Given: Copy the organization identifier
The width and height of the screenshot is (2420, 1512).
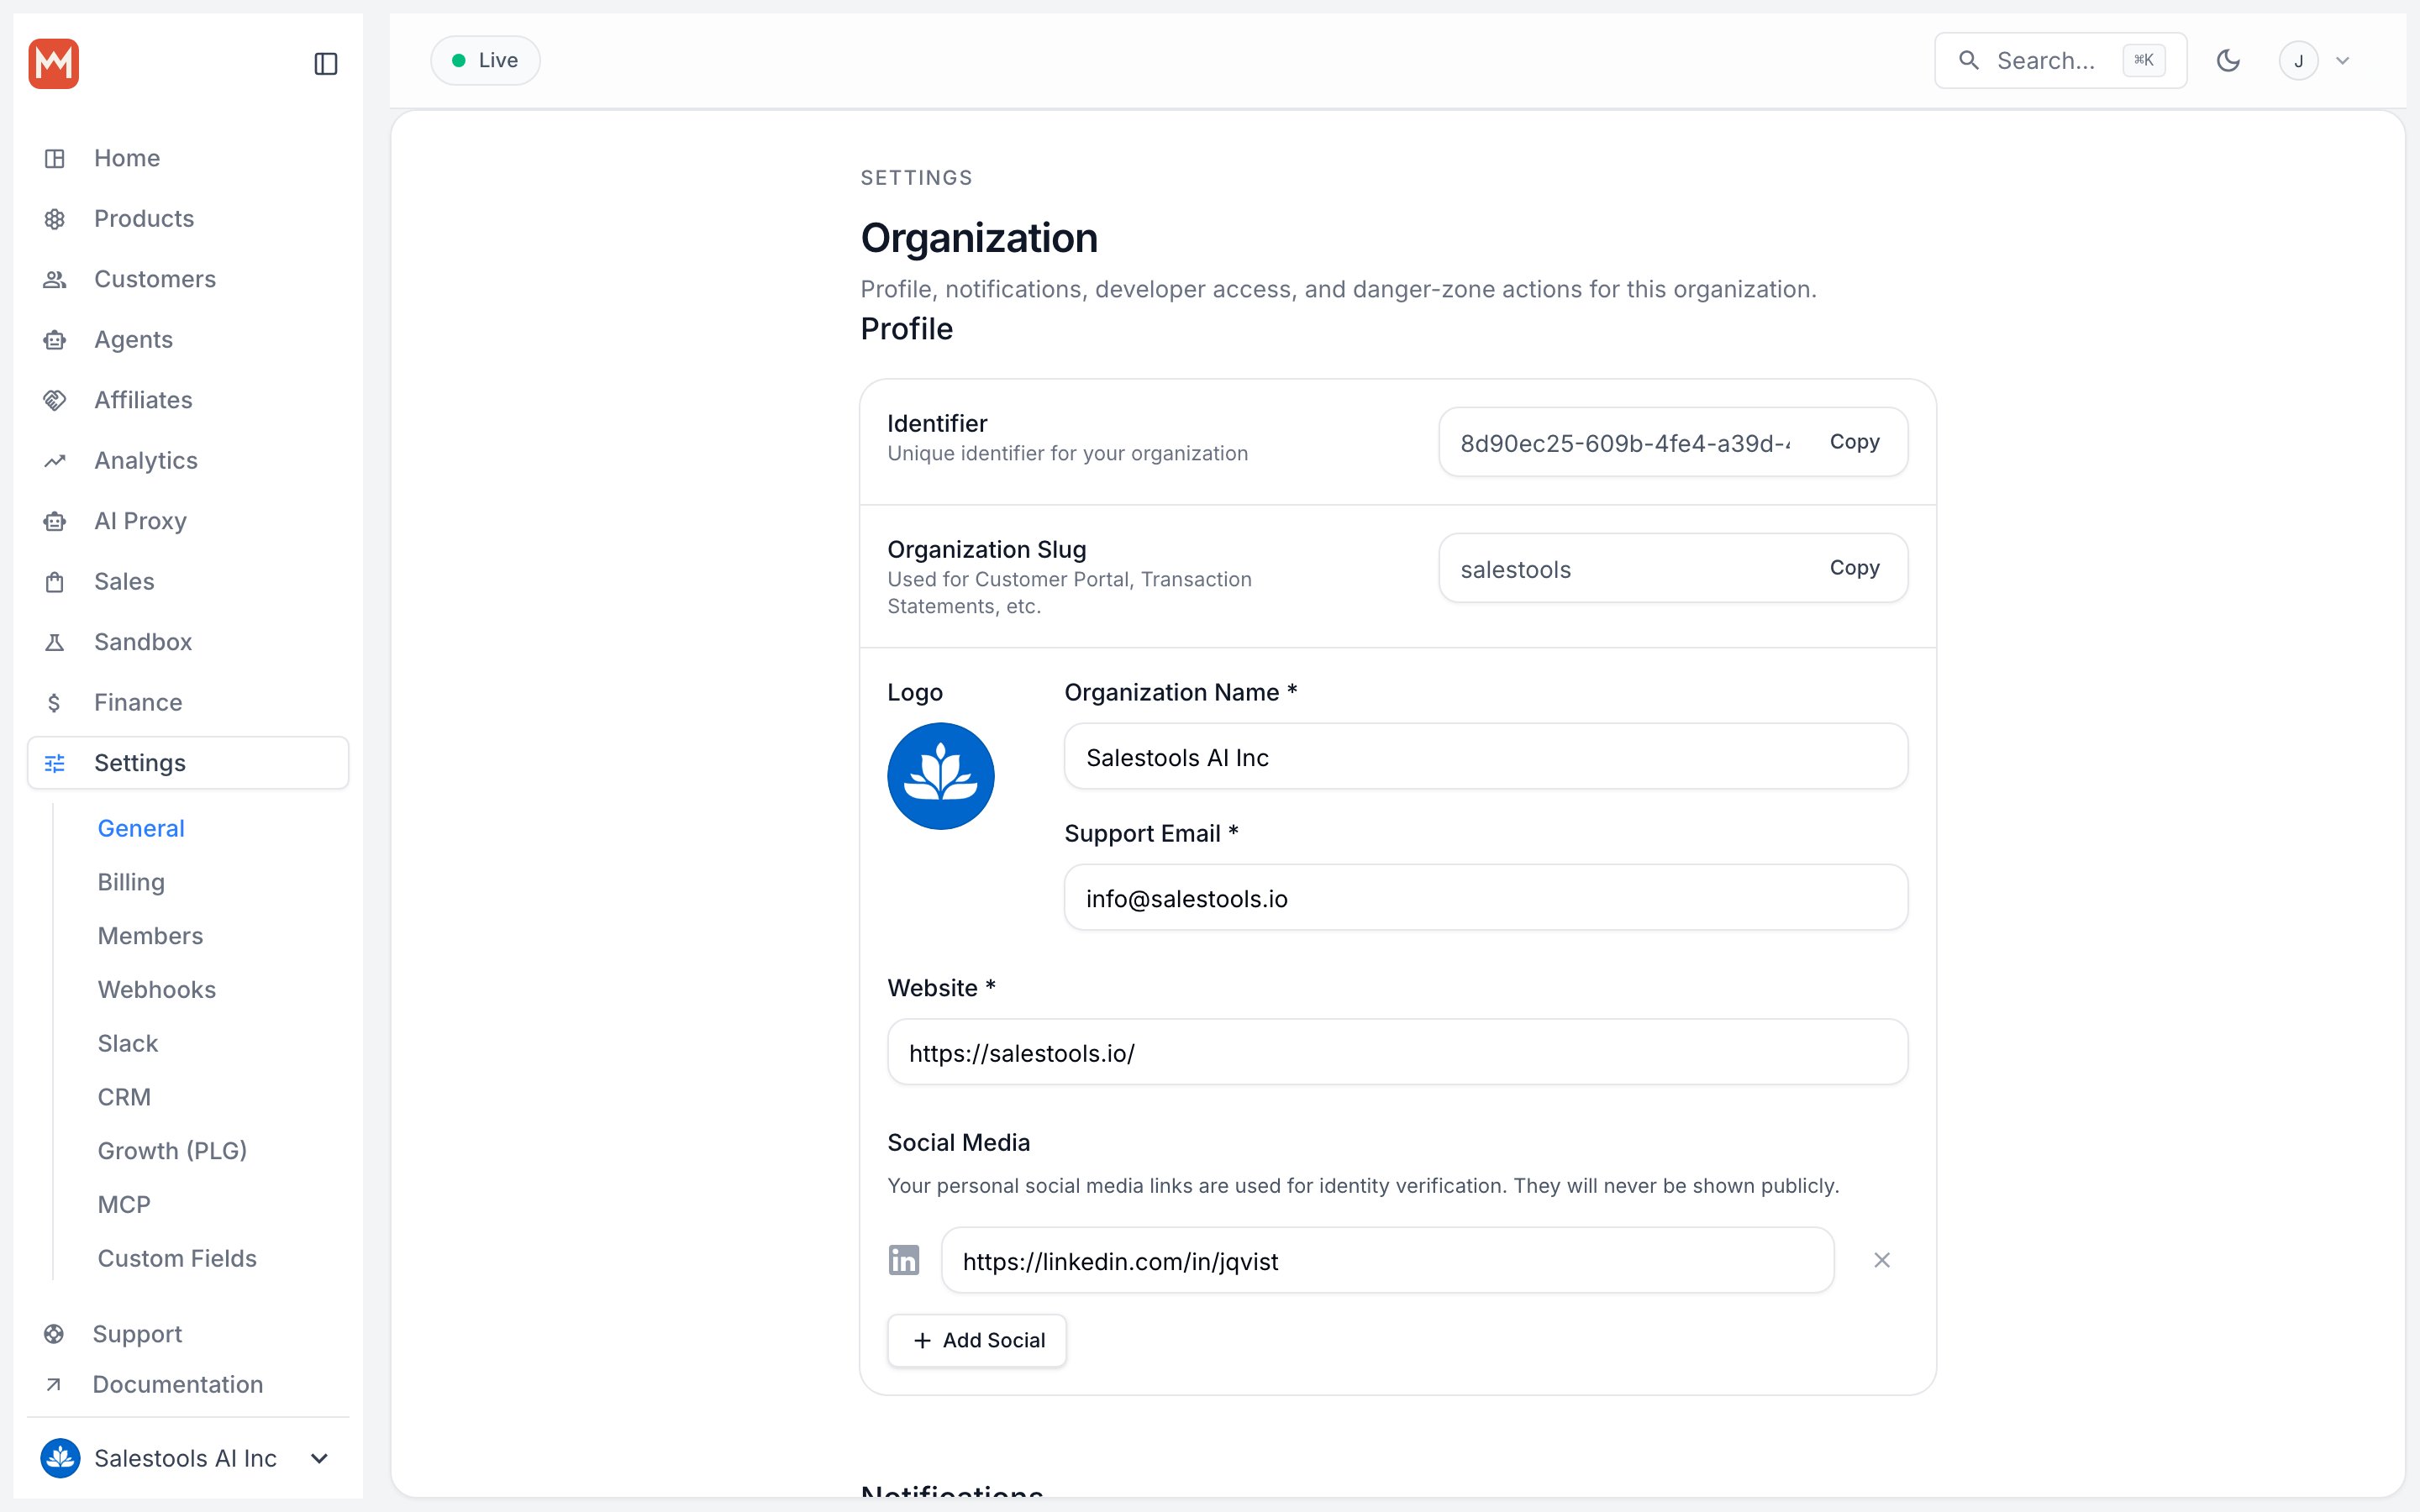Looking at the screenshot, I should [x=1854, y=442].
